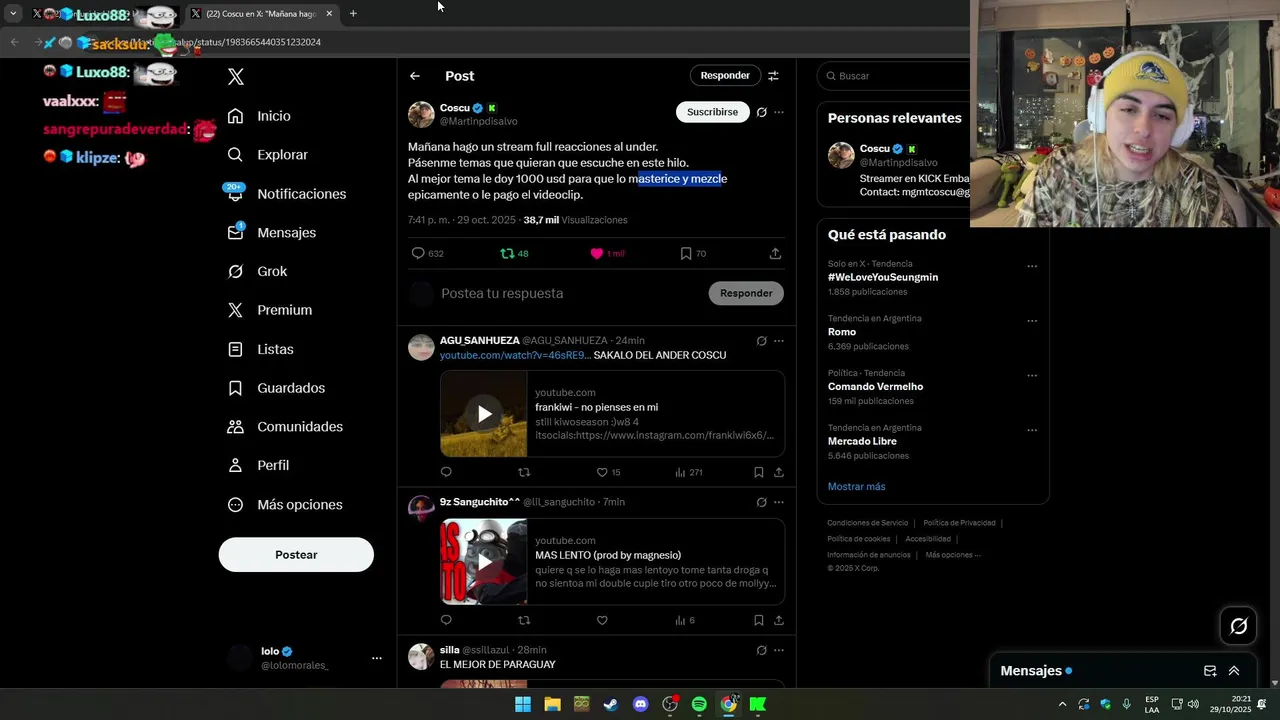
Task: Open three-dot menu on silla's reply
Action: (x=779, y=650)
